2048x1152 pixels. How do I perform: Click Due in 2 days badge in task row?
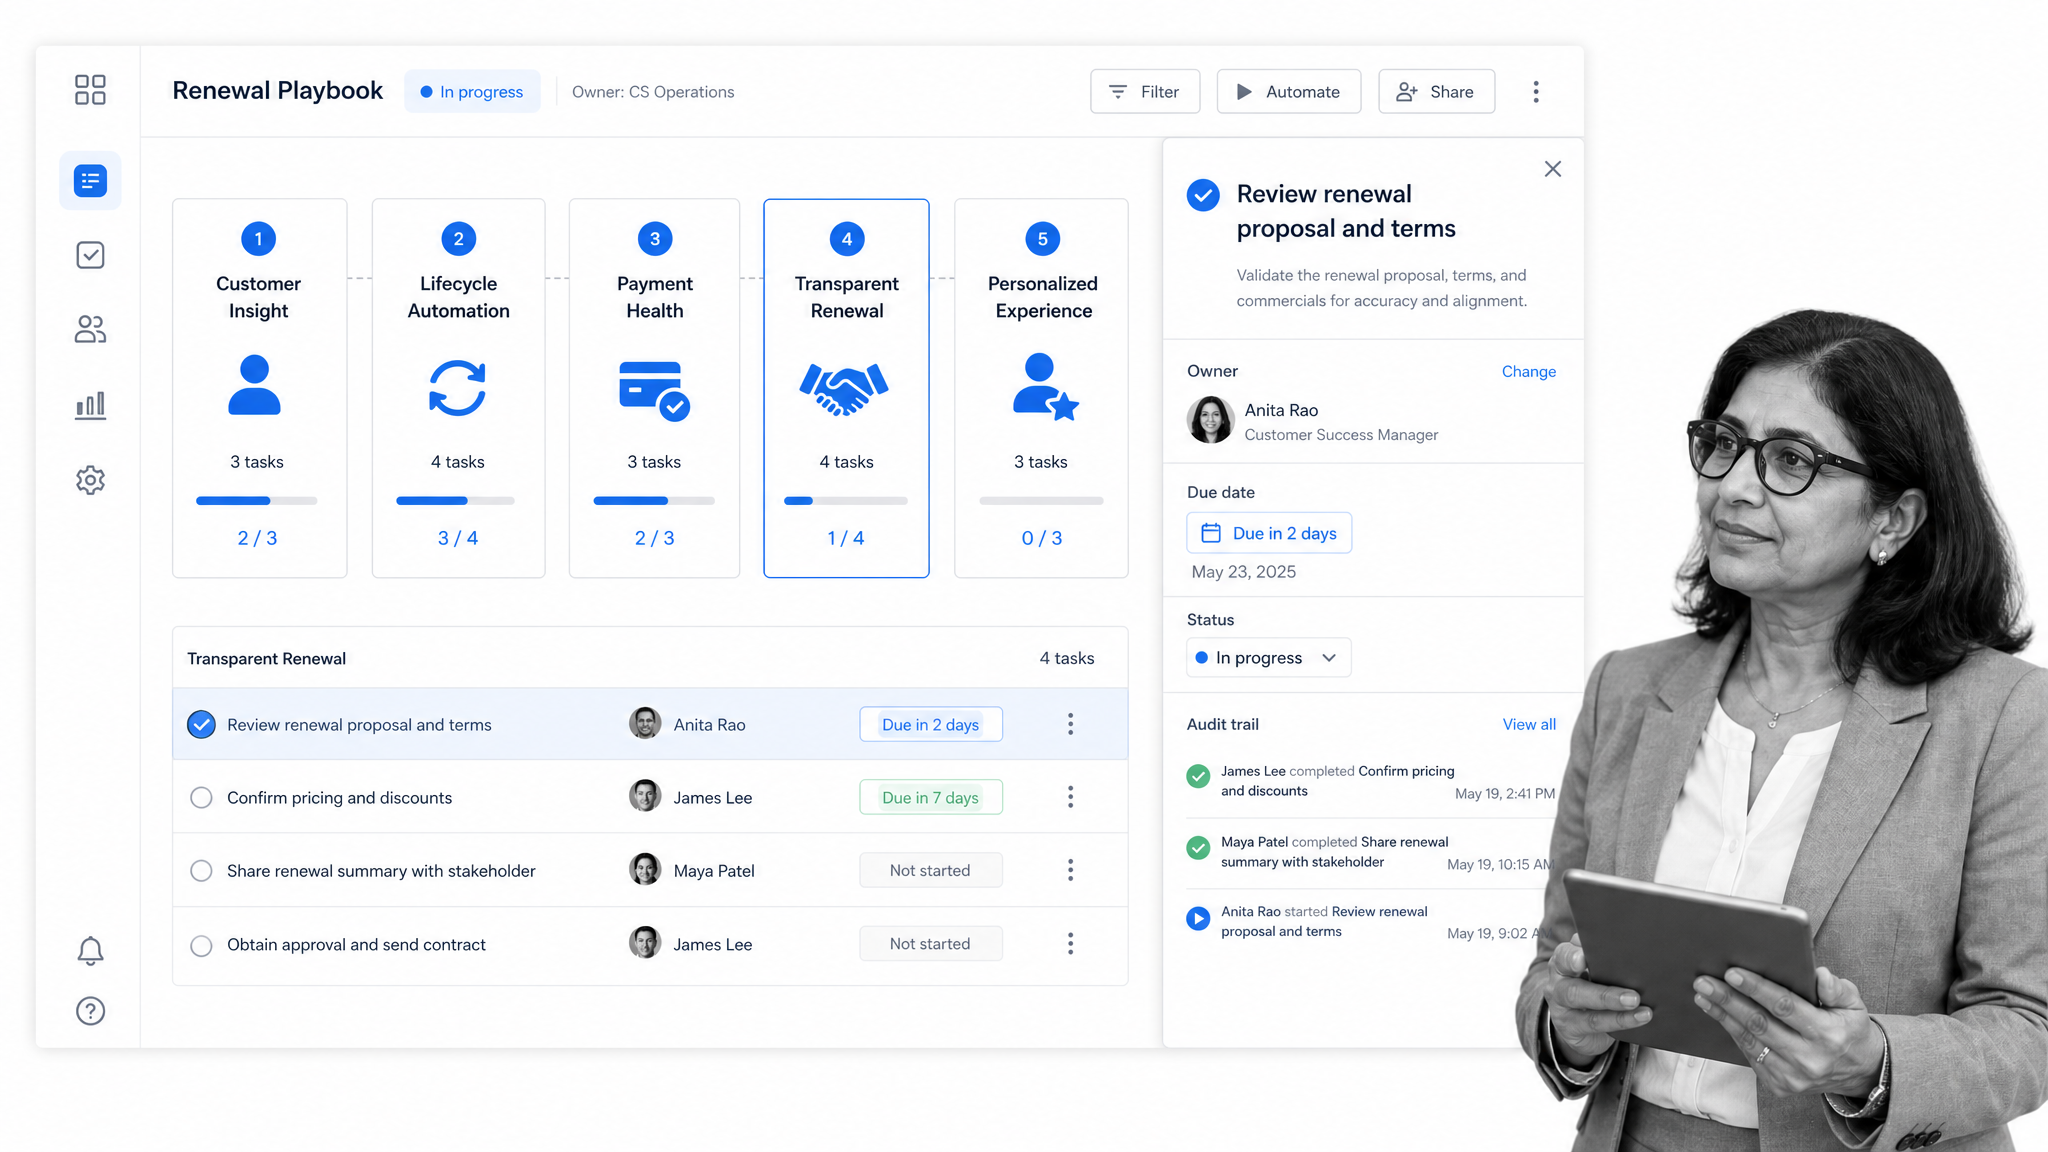[x=931, y=724]
